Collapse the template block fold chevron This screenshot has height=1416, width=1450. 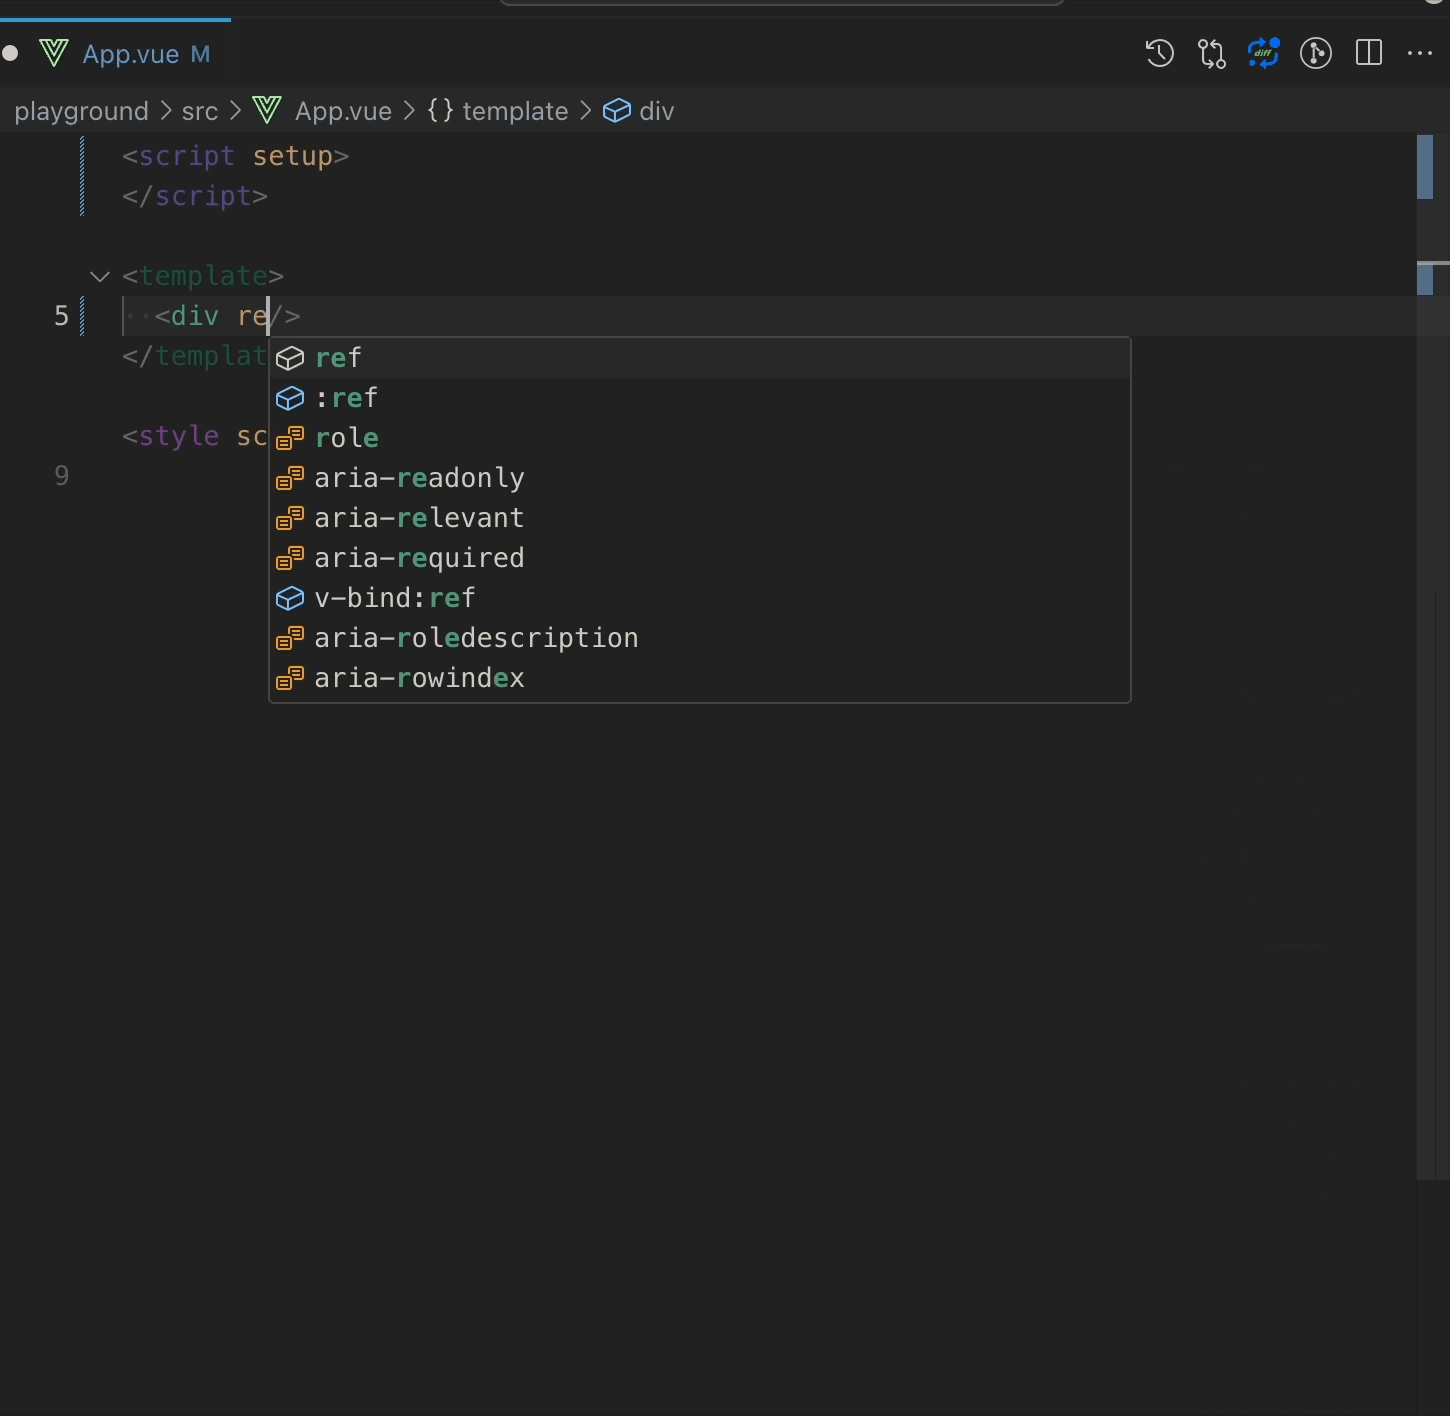[x=99, y=276]
